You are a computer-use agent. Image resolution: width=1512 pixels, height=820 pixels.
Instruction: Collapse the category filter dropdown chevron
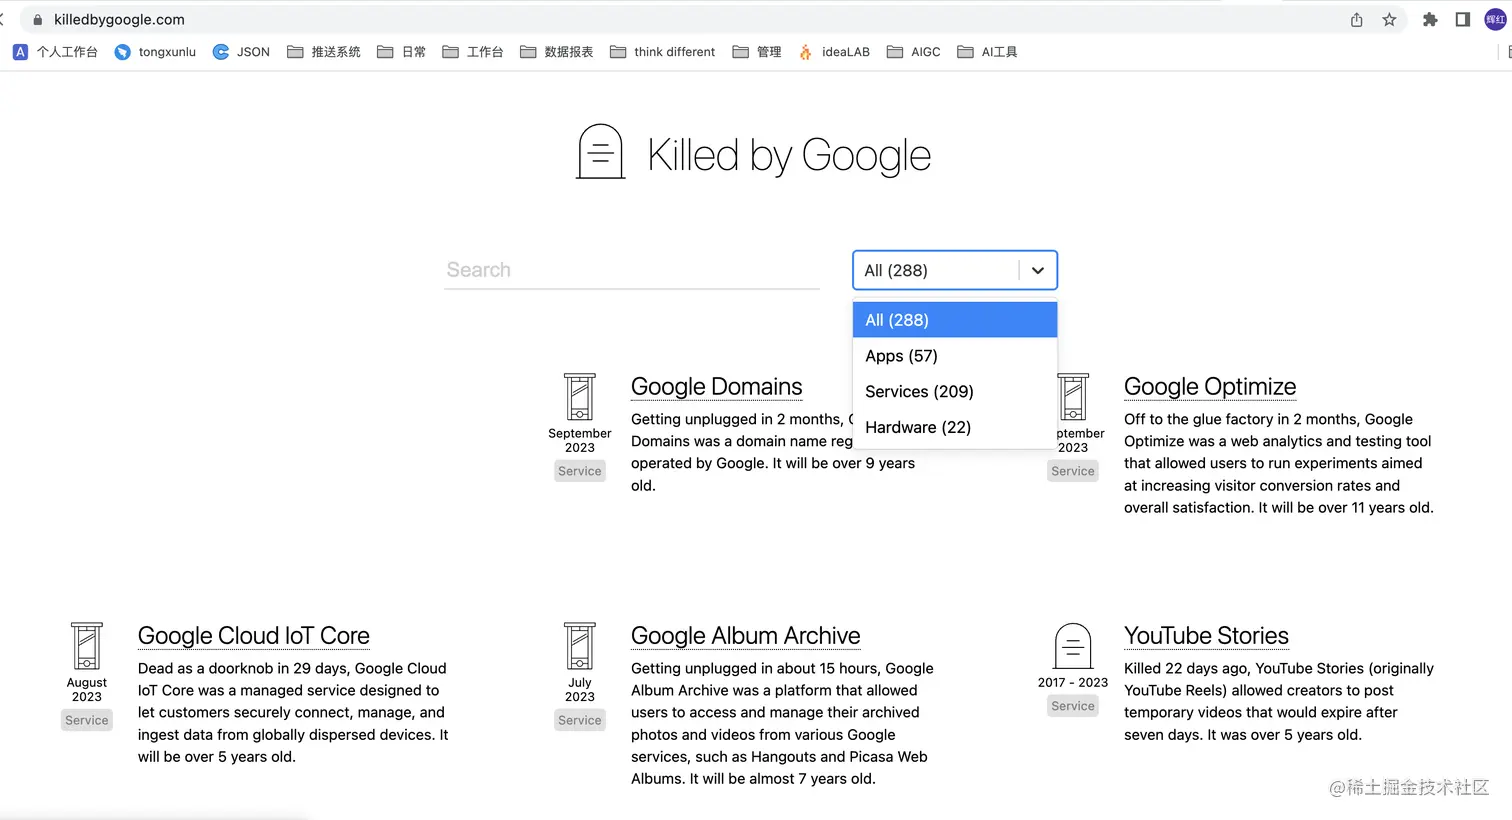(x=1038, y=270)
